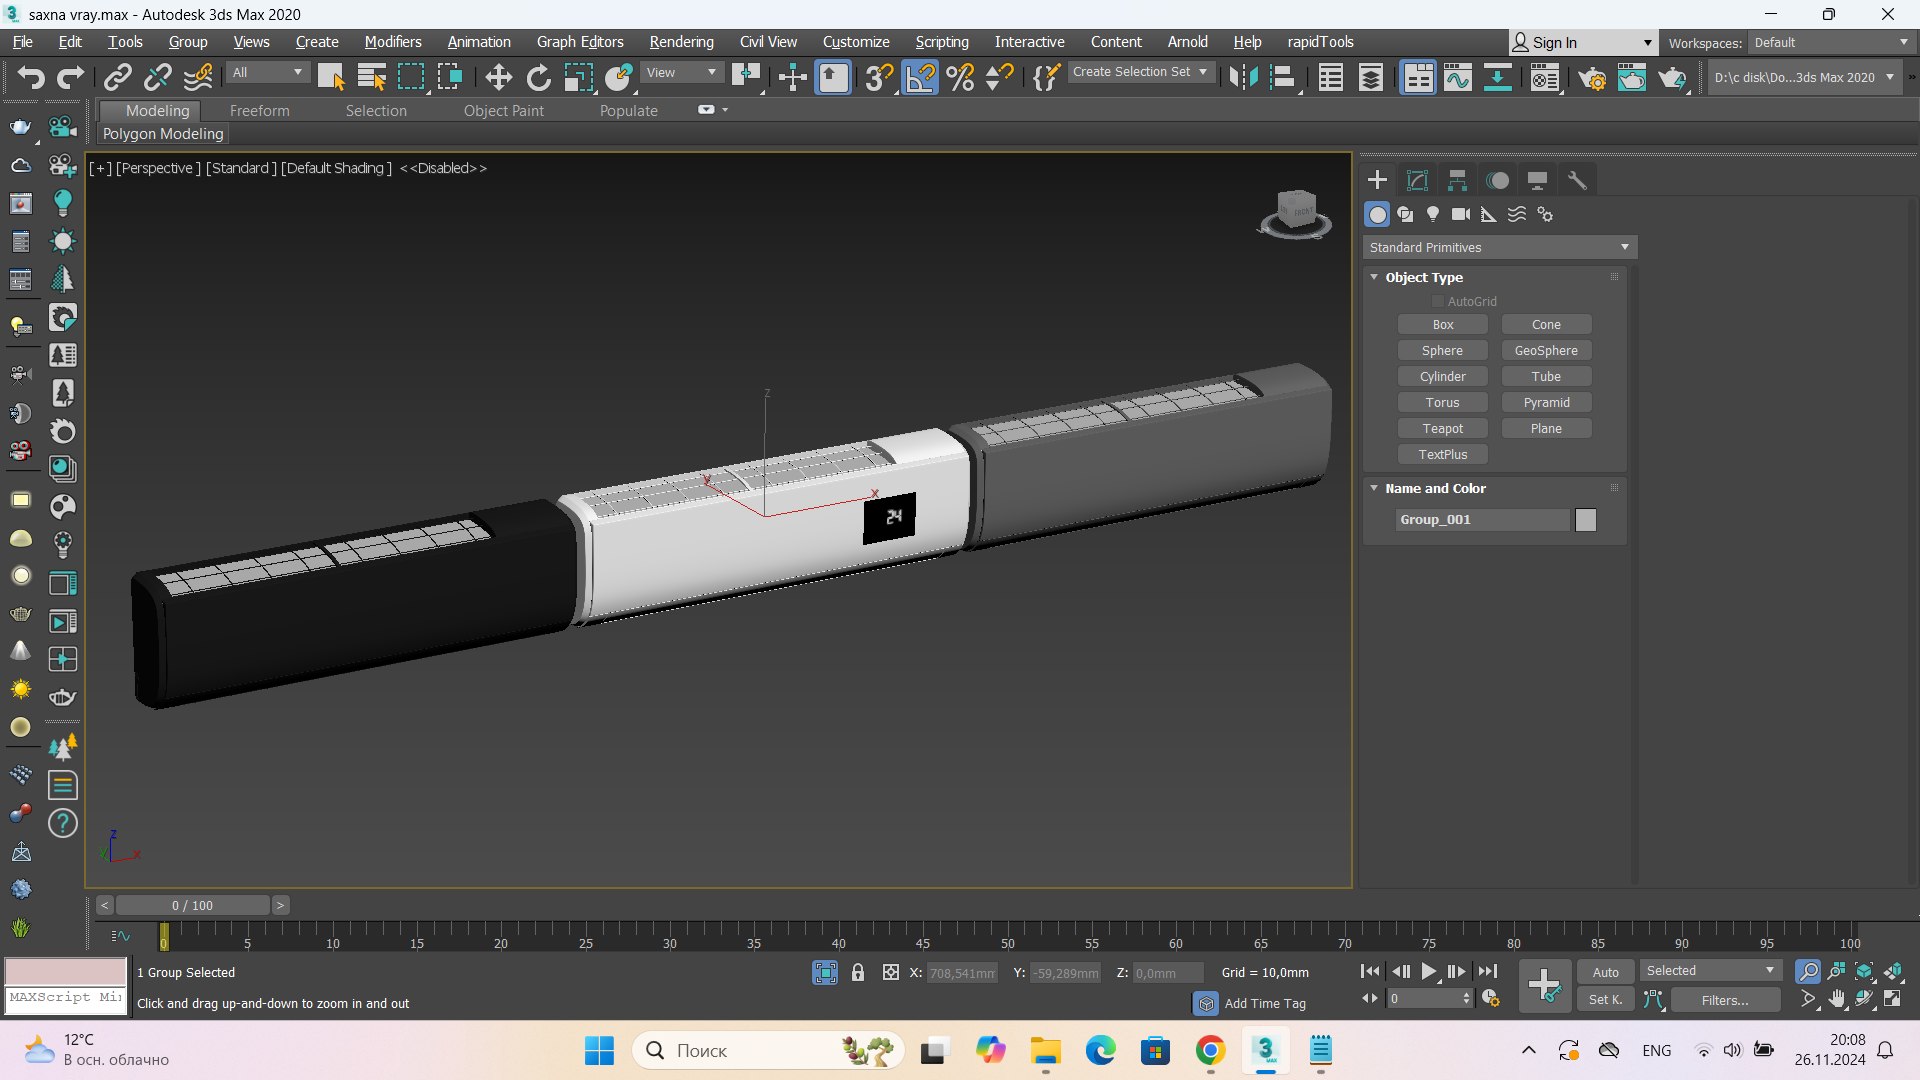Open Render Setup teapot icon

tap(1592, 77)
